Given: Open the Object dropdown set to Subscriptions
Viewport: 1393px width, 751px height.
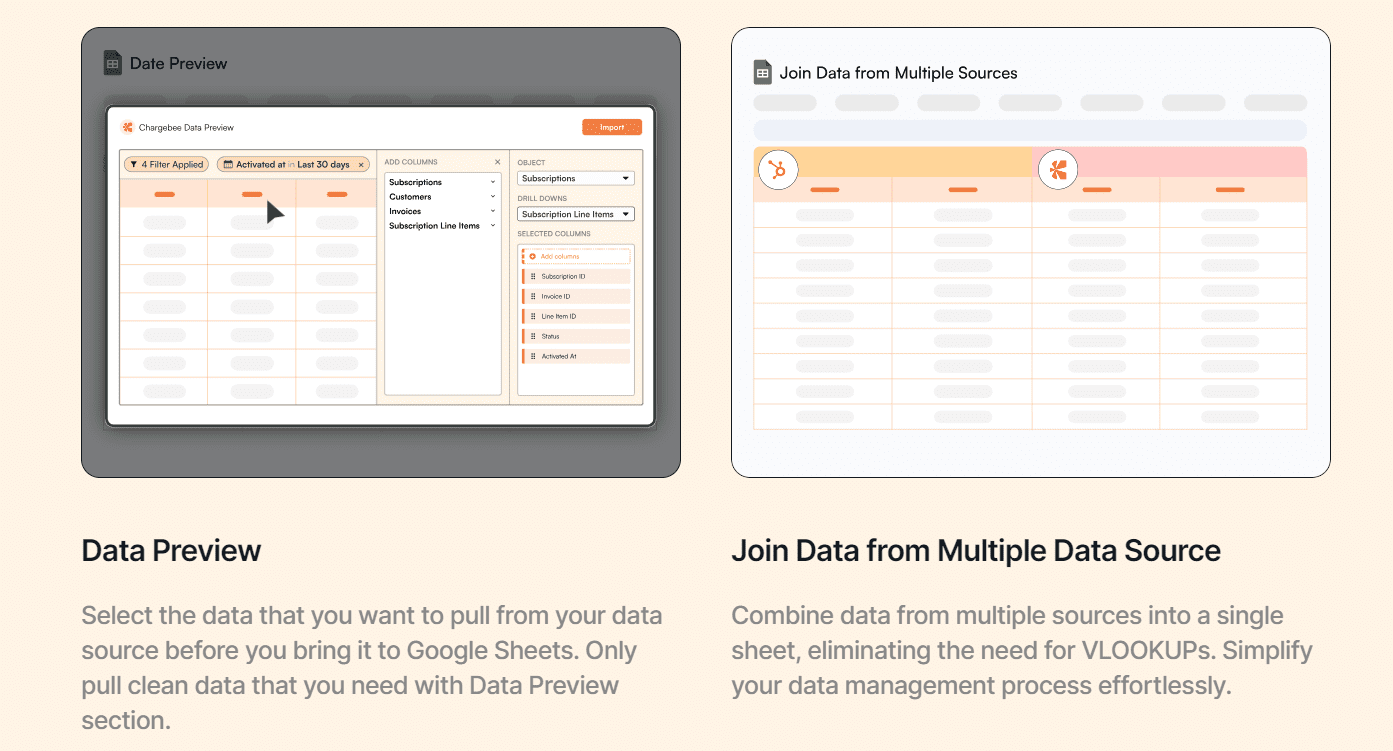Looking at the screenshot, I should pyautogui.click(x=575, y=179).
